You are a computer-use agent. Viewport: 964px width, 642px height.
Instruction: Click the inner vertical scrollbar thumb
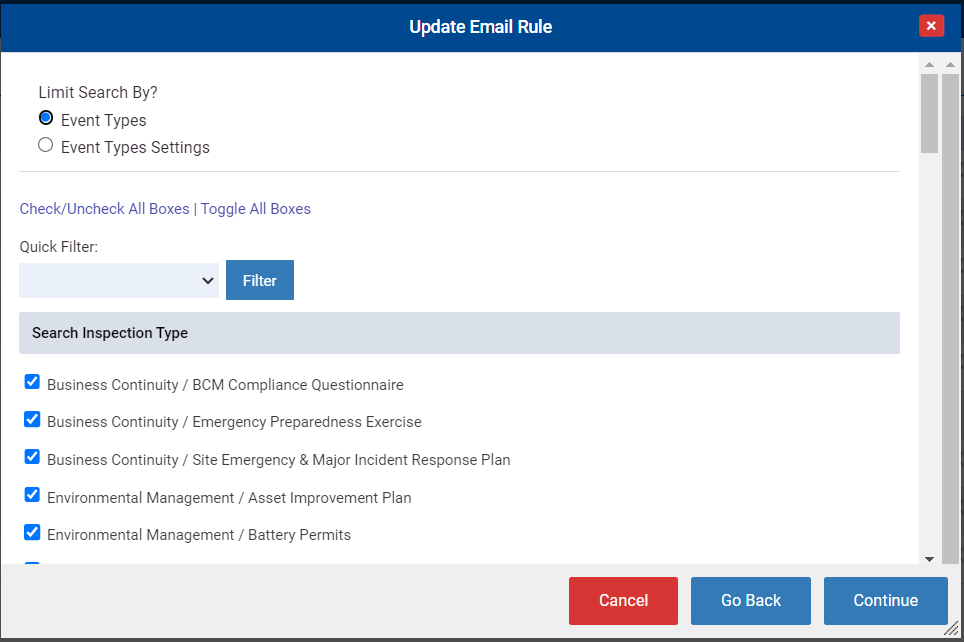[929, 113]
